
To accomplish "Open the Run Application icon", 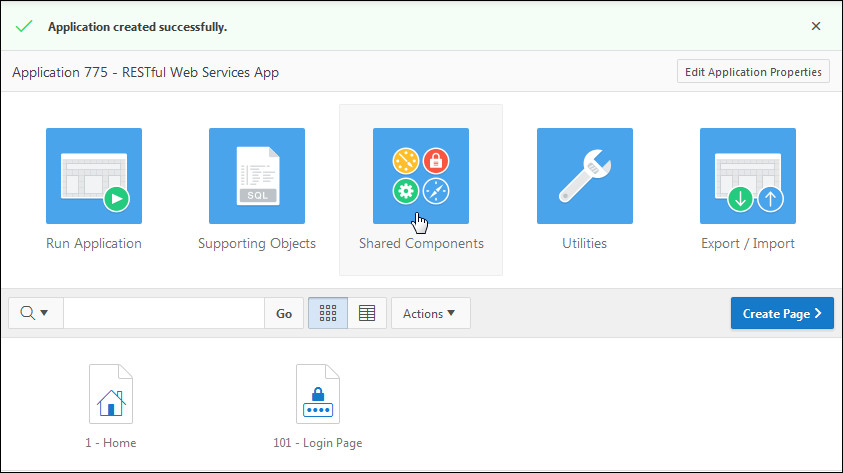I will [94, 176].
